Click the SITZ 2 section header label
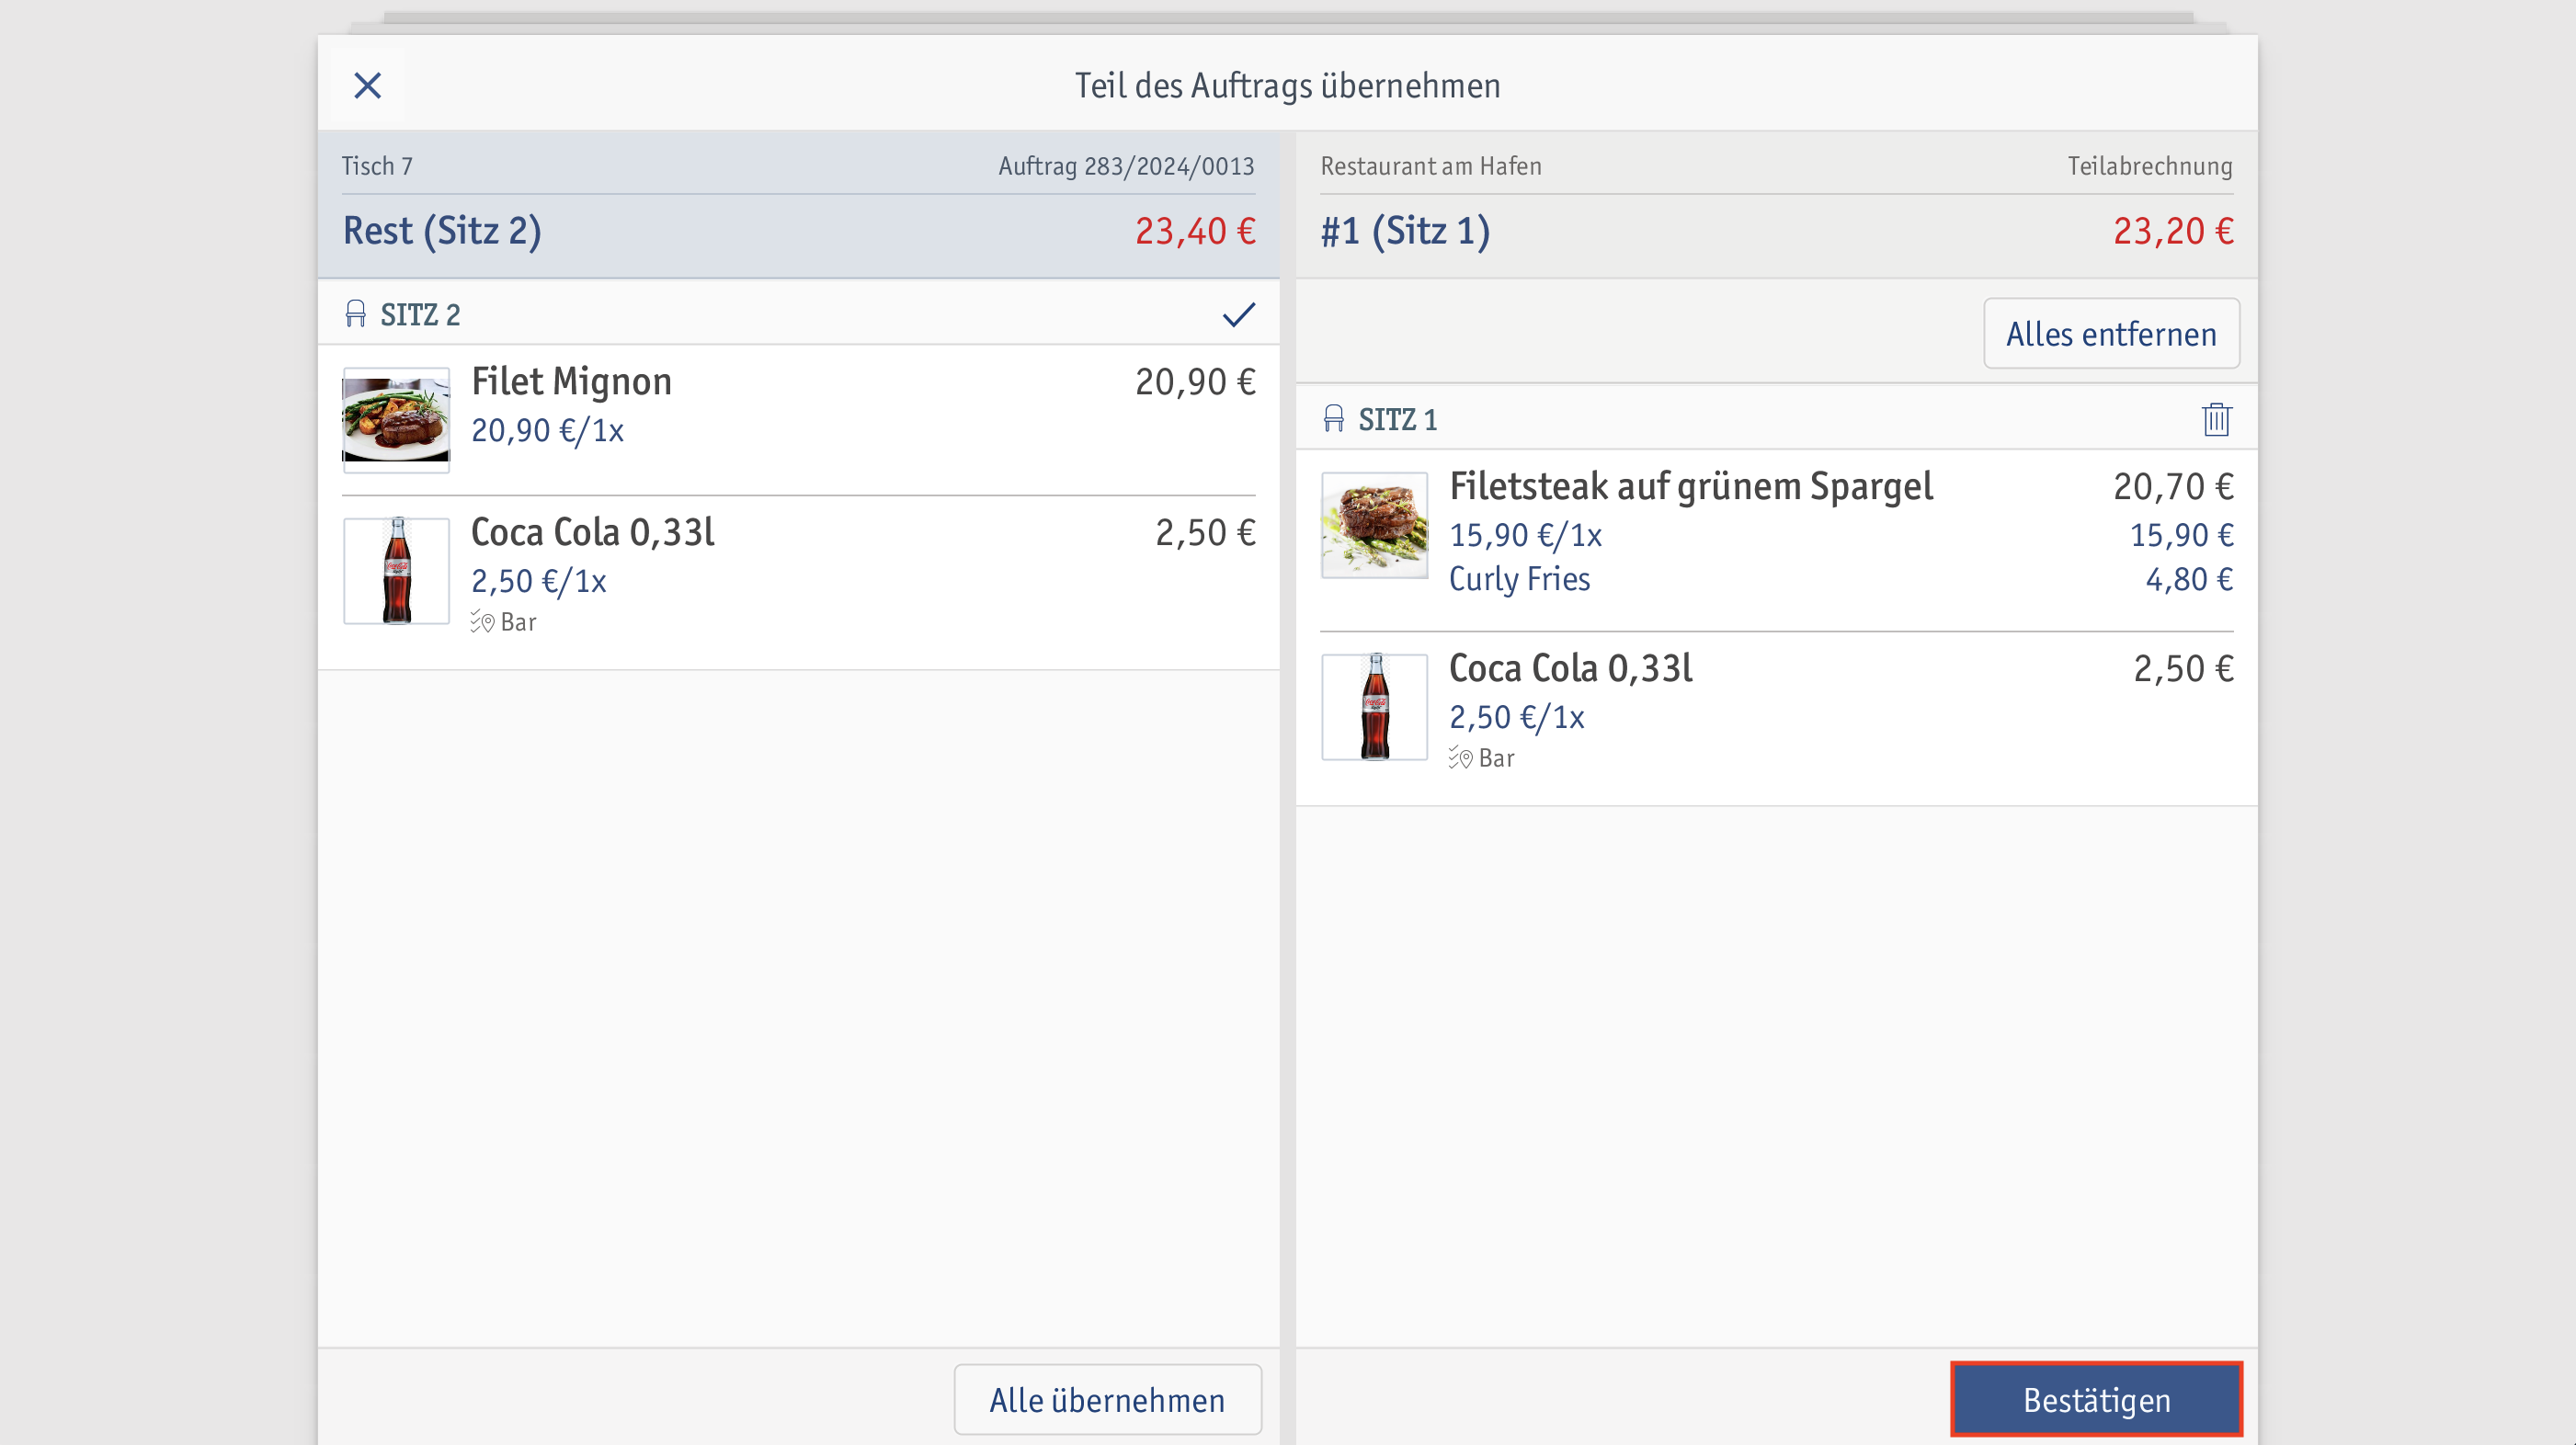 [x=420, y=315]
